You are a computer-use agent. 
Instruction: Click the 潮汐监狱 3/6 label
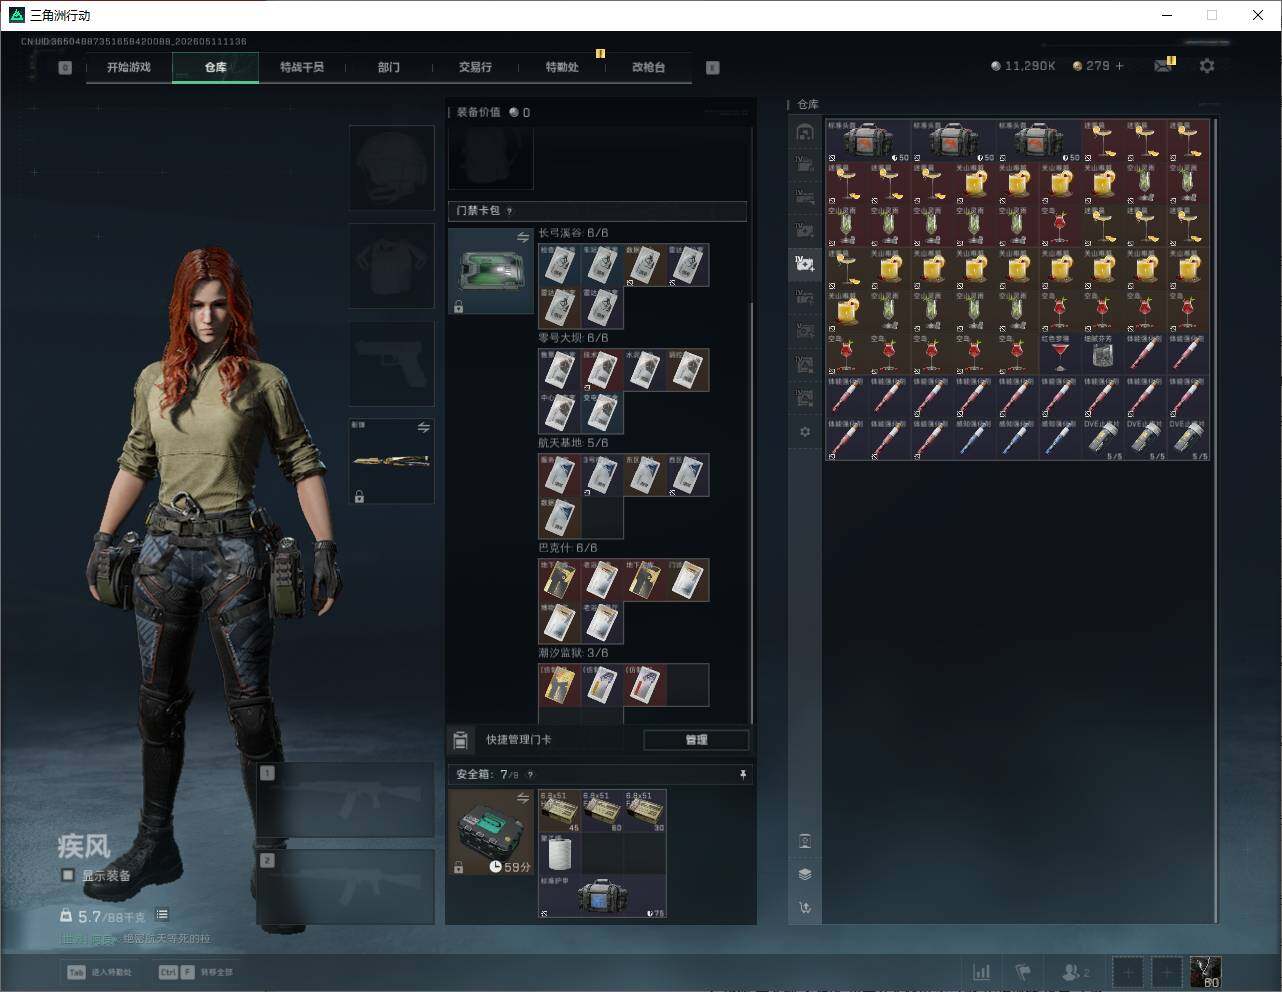(573, 653)
